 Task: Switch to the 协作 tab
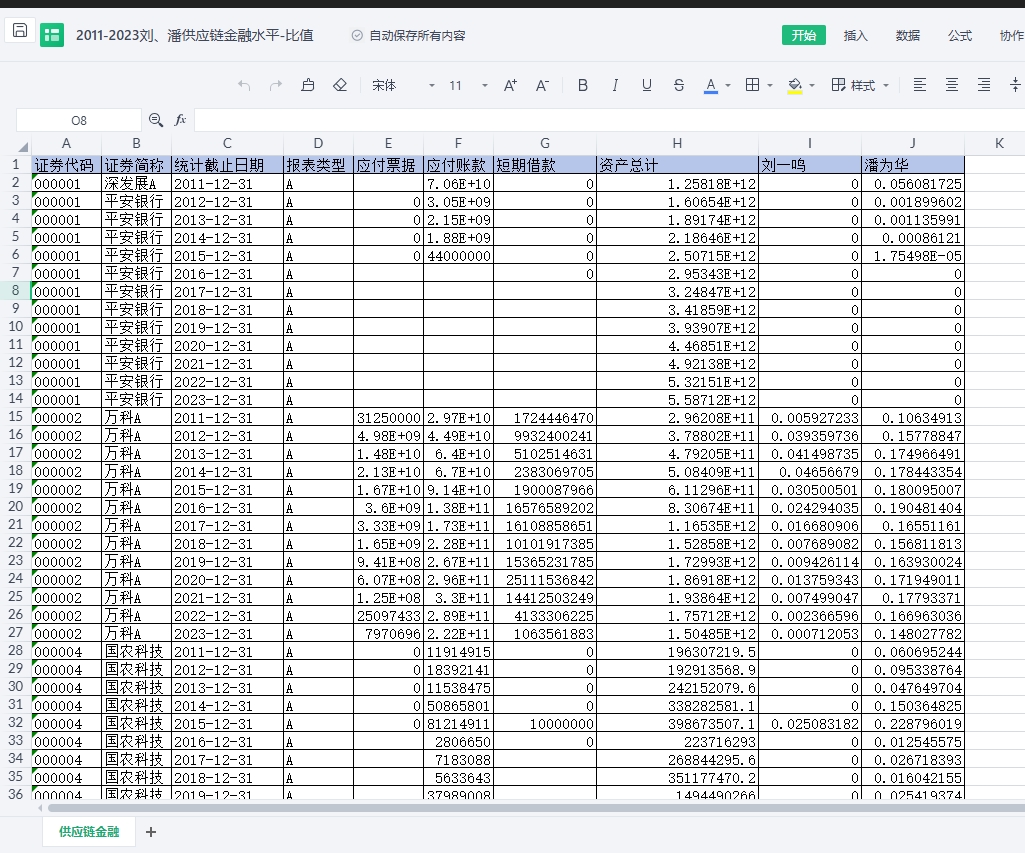1011,35
